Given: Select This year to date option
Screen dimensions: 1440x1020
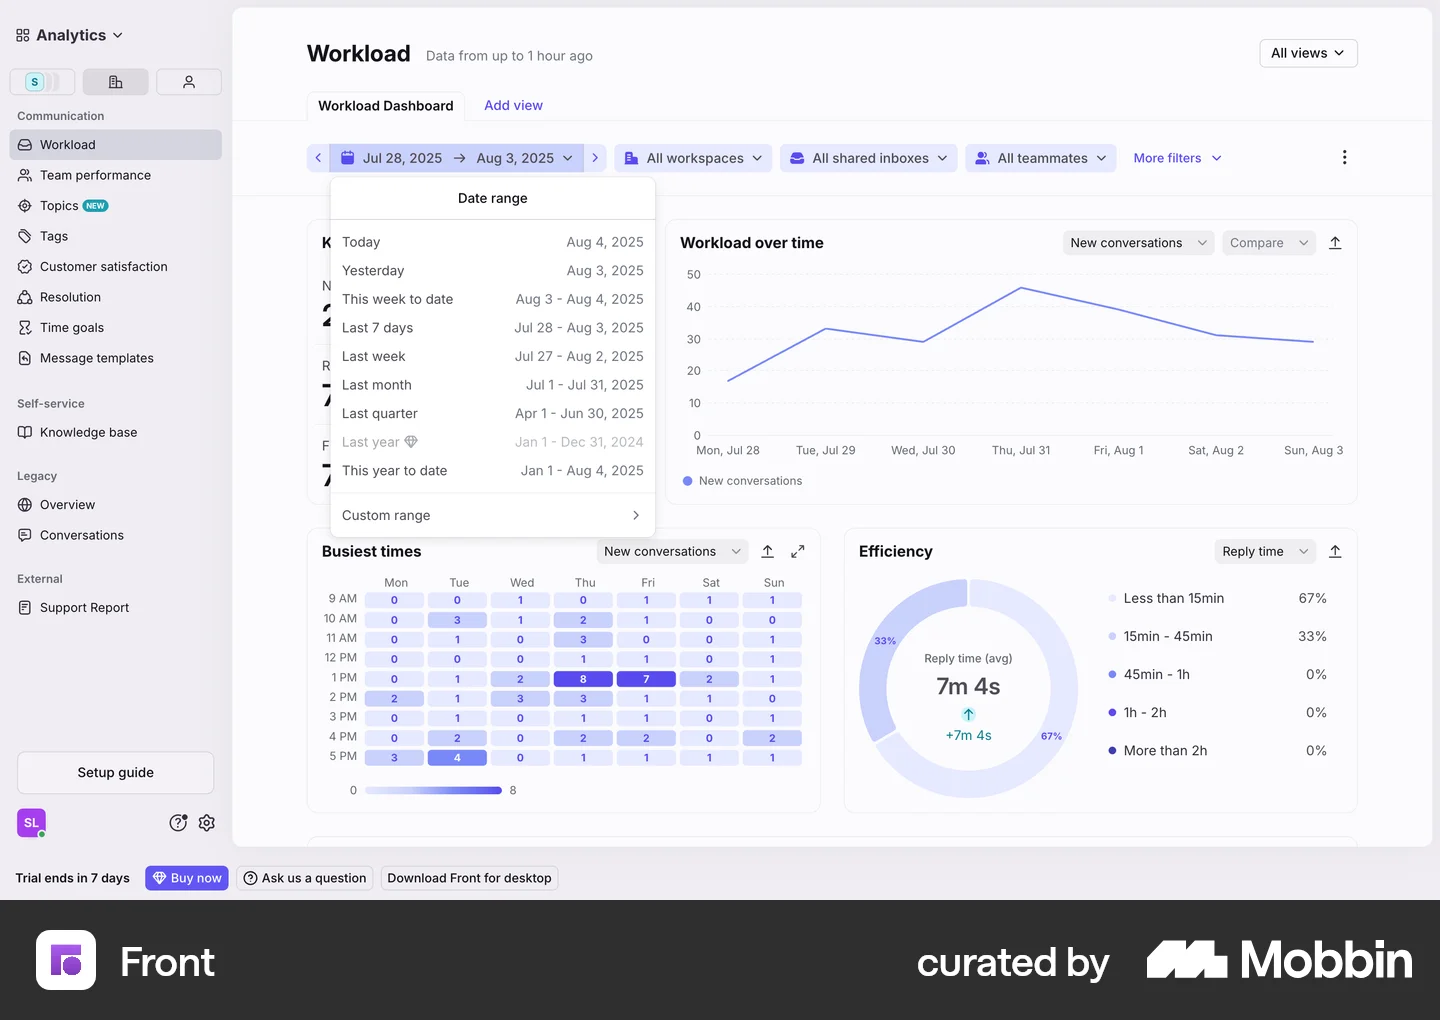Looking at the screenshot, I should 493,471.
